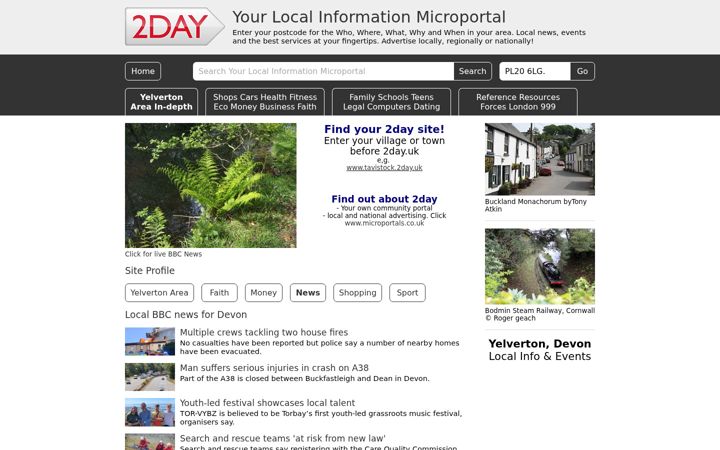This screenshot has height=450, width=720.
Task: Open the www.microportals.co.uk link
Action: click(384, 223)
